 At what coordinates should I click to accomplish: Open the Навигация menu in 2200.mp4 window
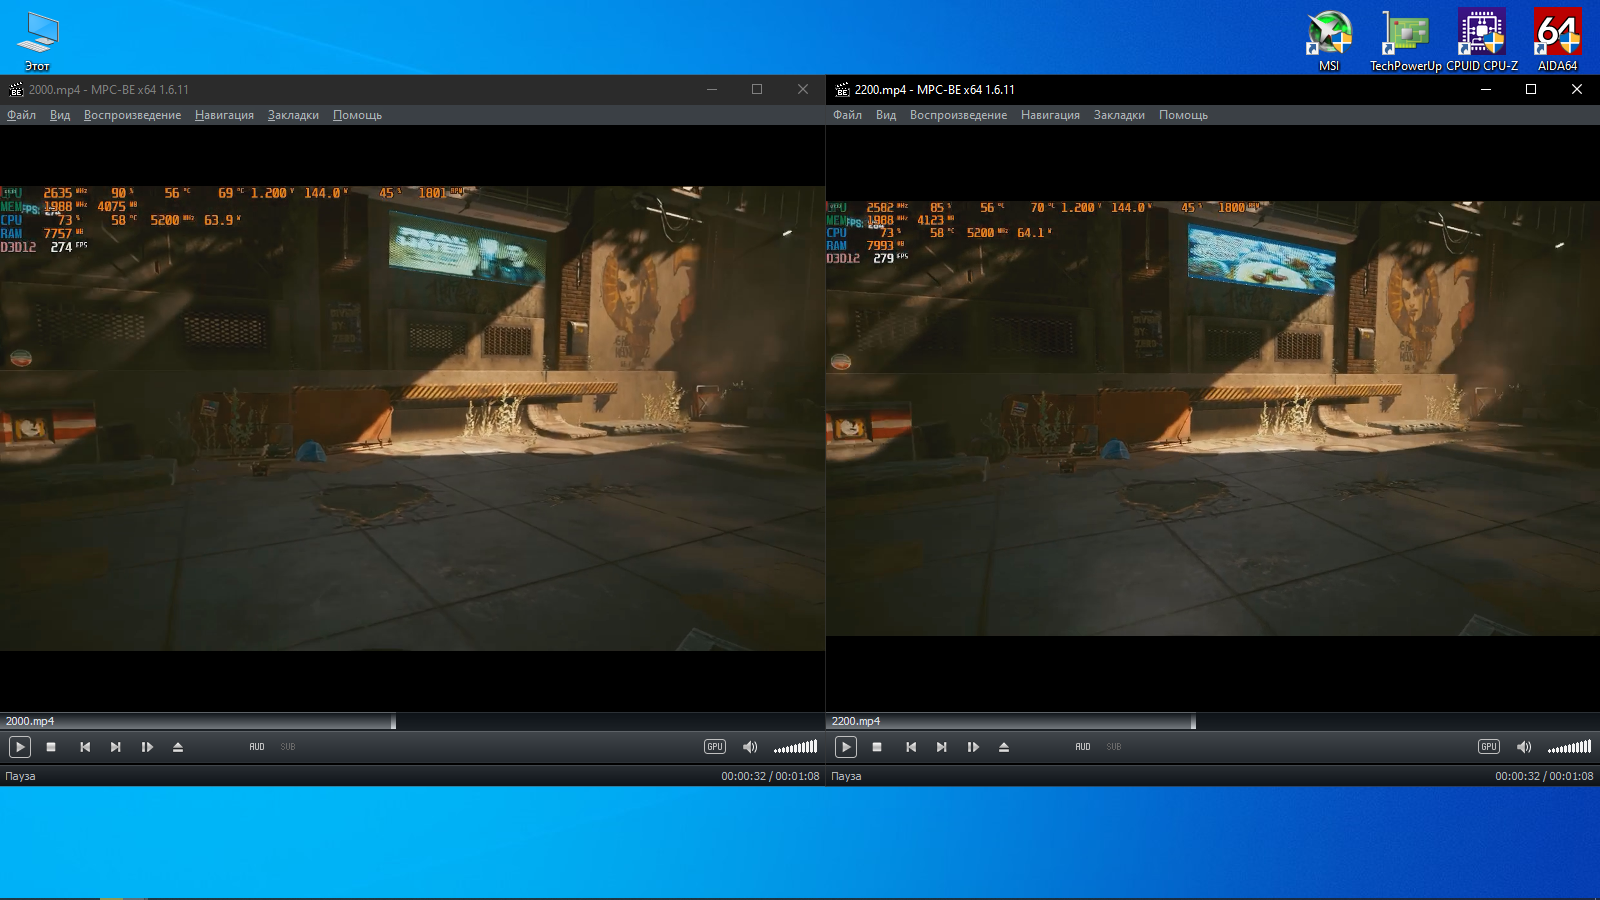point(1050,115)
